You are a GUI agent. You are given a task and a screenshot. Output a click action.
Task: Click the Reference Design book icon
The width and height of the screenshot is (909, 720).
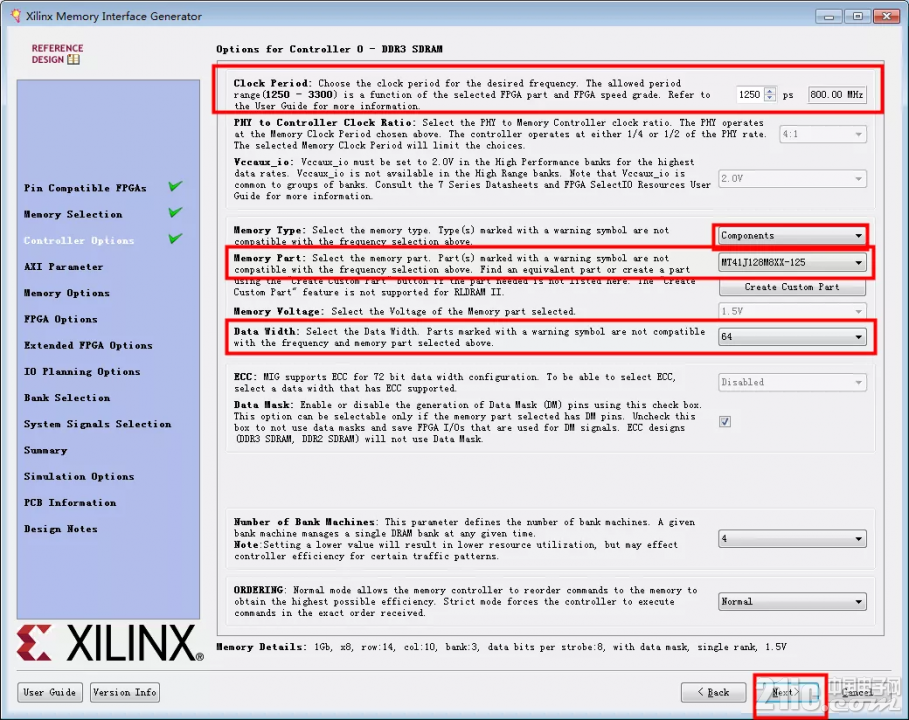pos(74,59)
